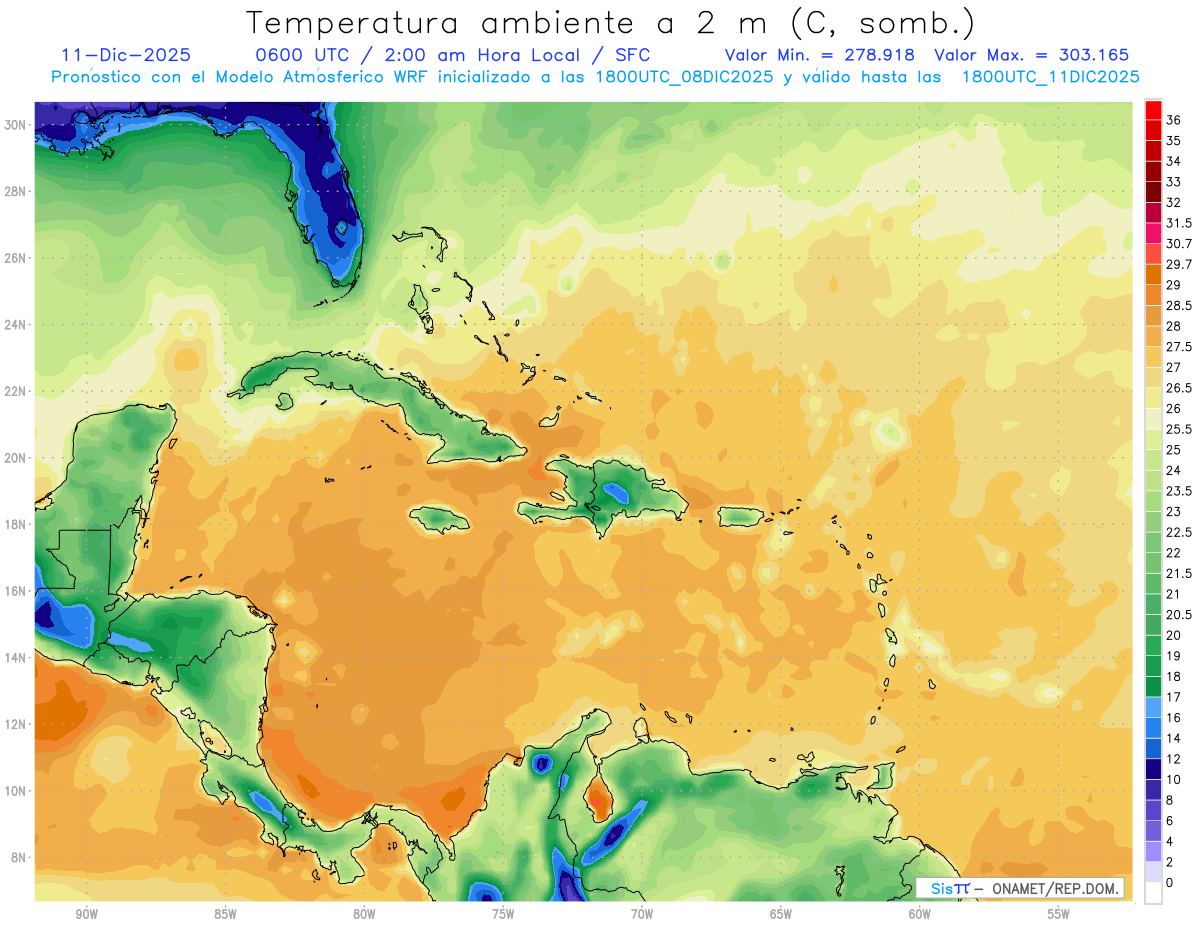Click the bright red swatch atop the color scale
Image resolution: width=1200 pixels, height=927 pixels.
[x=1153, y=110]
